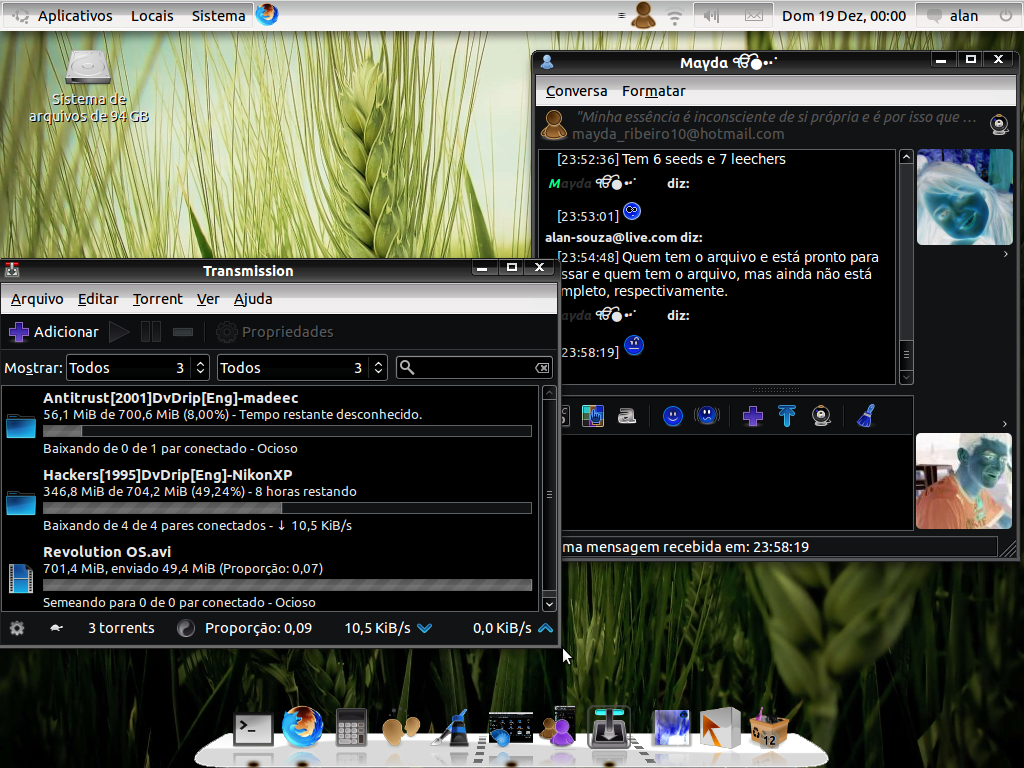Click the smiley emoticon icon in chat

click(673, 416)
